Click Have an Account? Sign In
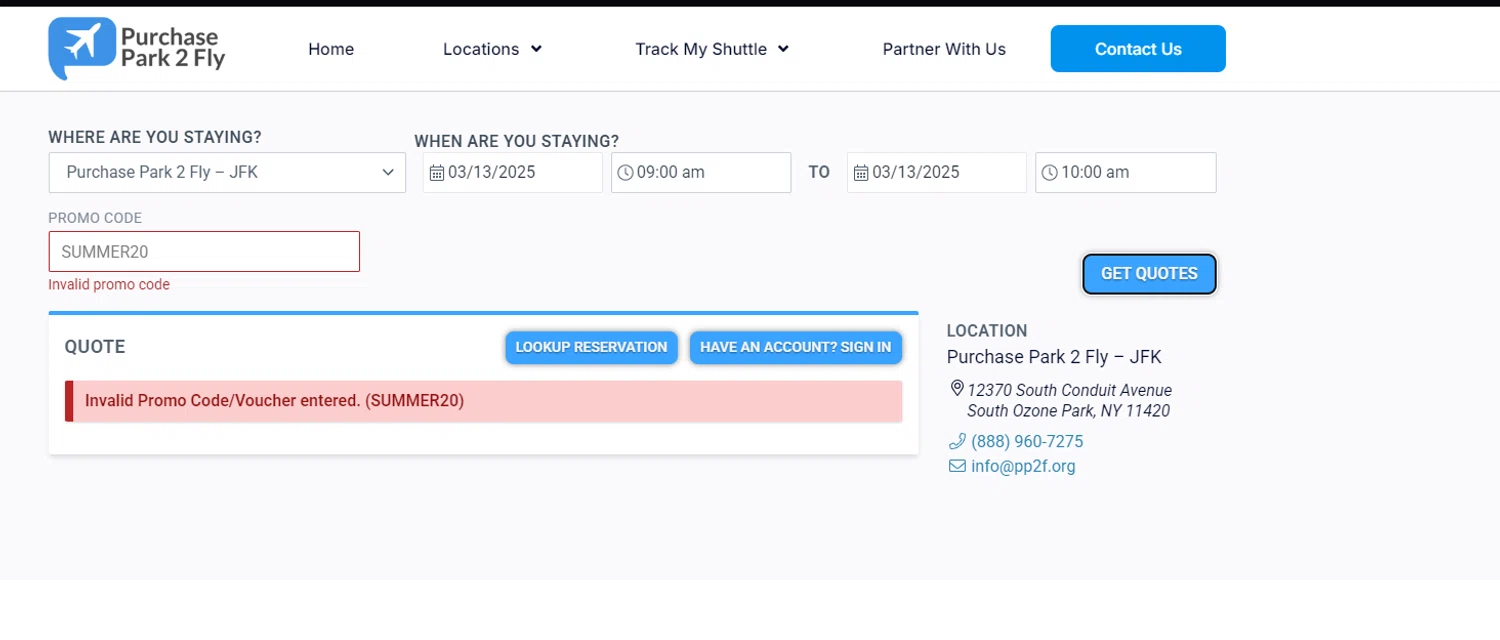 pos(795,348)
